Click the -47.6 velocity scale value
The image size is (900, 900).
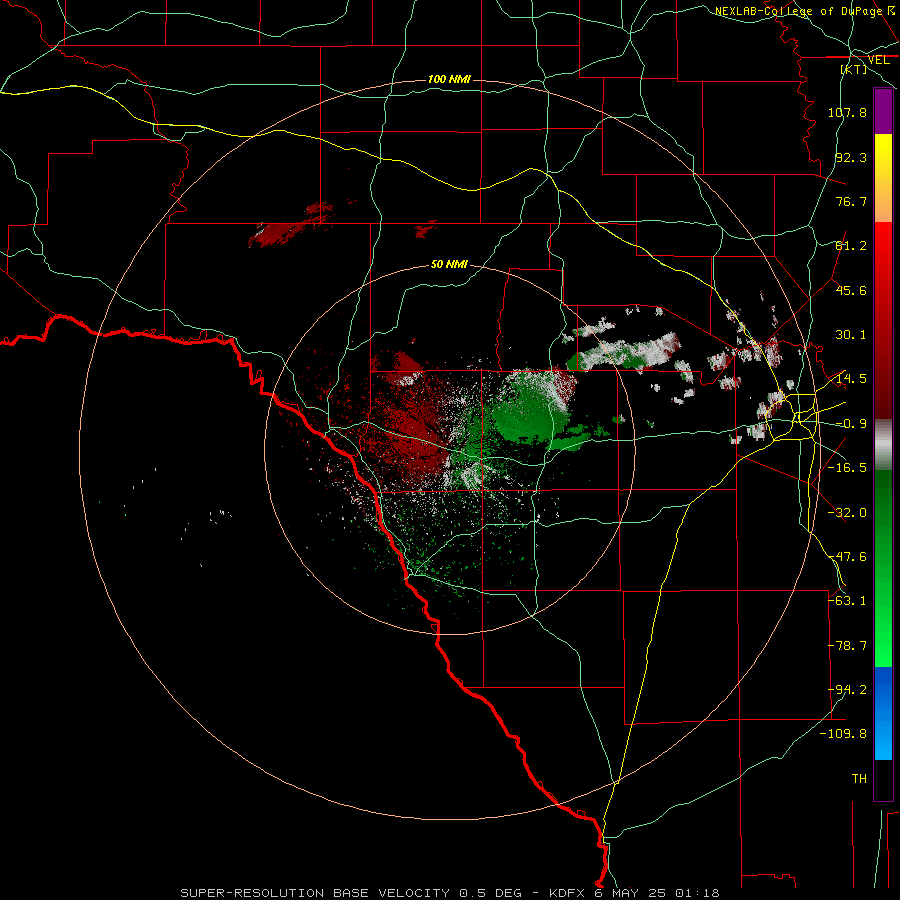(x=847, y=557)
